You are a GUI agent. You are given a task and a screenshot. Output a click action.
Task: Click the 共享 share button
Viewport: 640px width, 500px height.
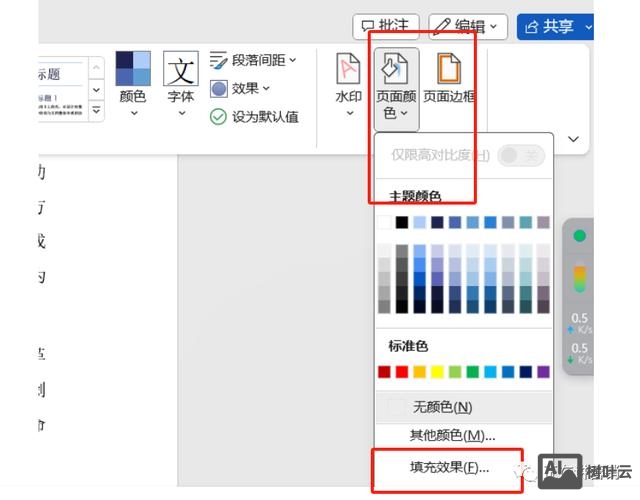click(549, 27)
